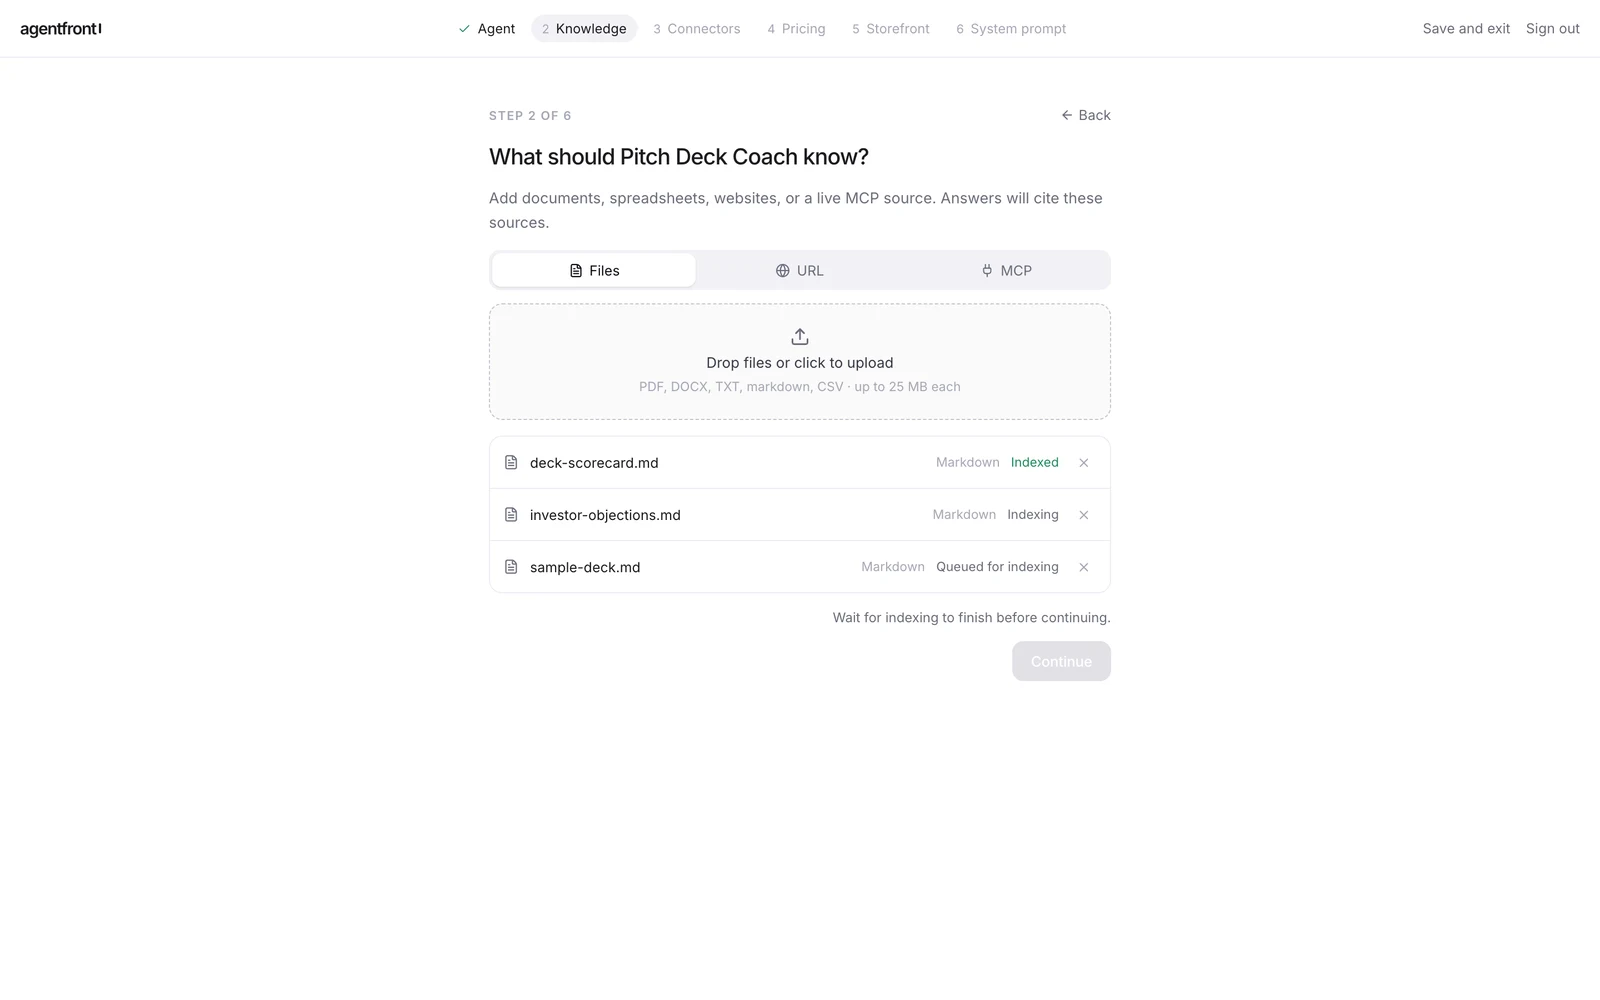Click the plug icon on the MCP tab
Screen dimensions: 1600x1000
(987, 271)
